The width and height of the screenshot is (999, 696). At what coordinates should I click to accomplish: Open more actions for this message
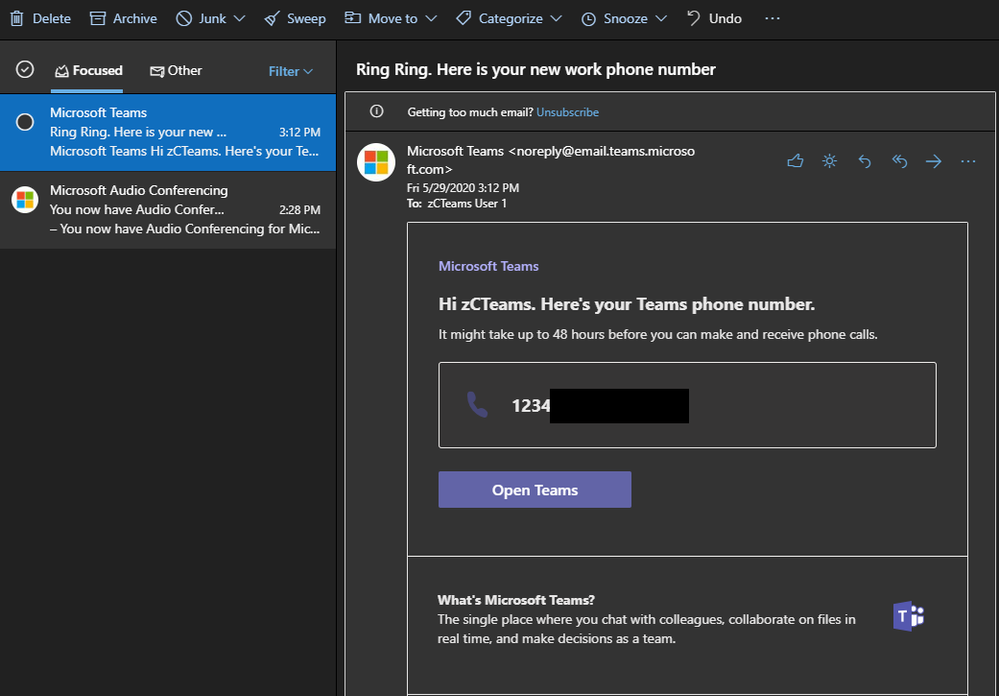967,161
